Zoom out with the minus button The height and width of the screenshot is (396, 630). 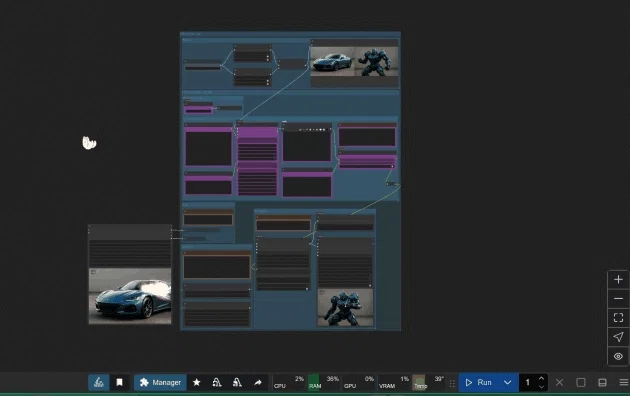click(x=618, y=298)
